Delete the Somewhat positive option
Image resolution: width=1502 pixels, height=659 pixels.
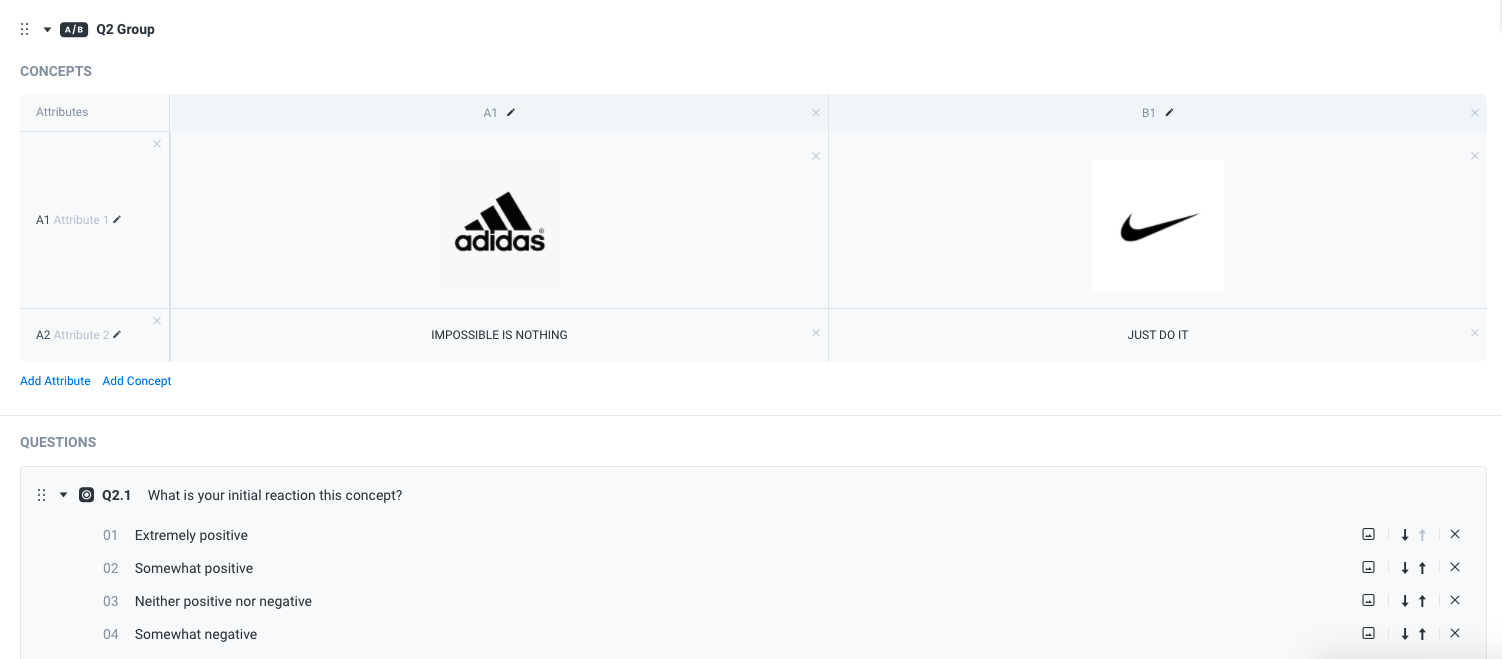coord(1455,567)
